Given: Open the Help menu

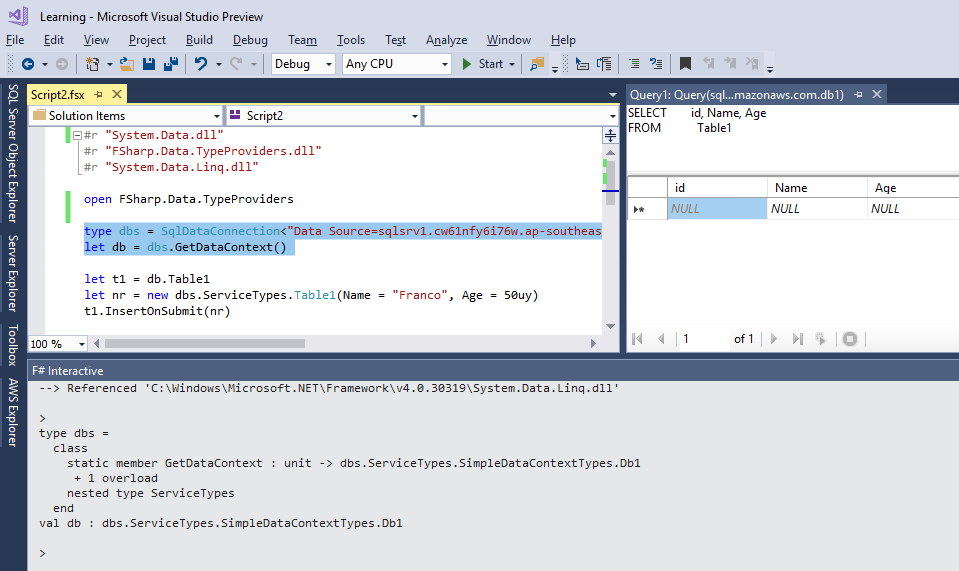Looking at the screenshot, I should (x=563, y=40).
